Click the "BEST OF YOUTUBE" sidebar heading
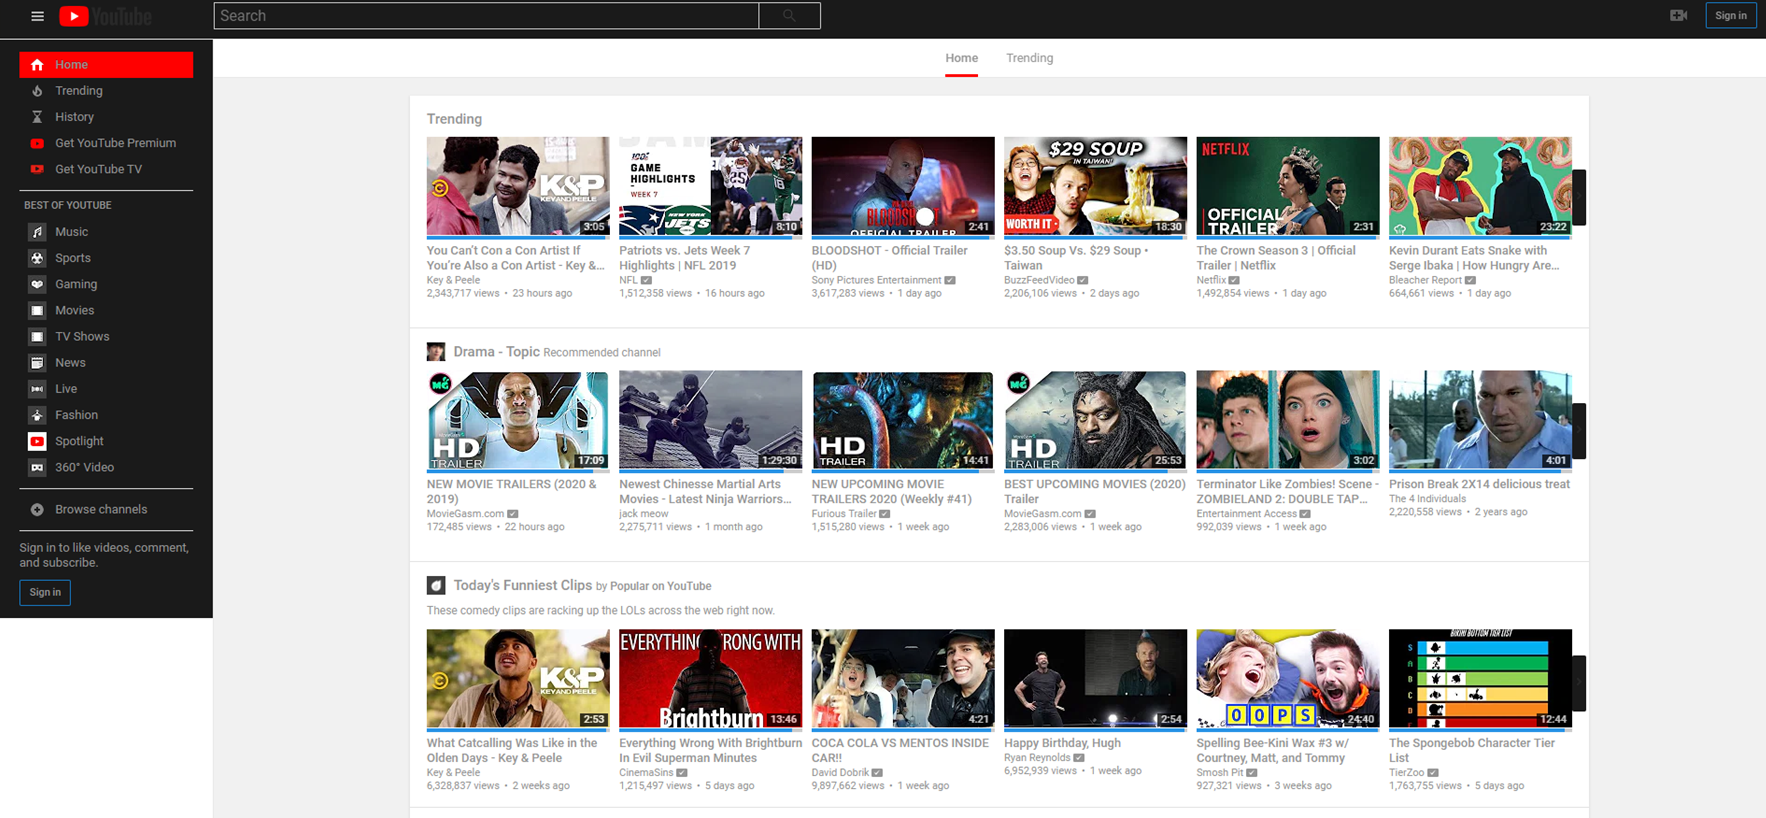This screenshot has width=1766, height=818. point(68,205)
